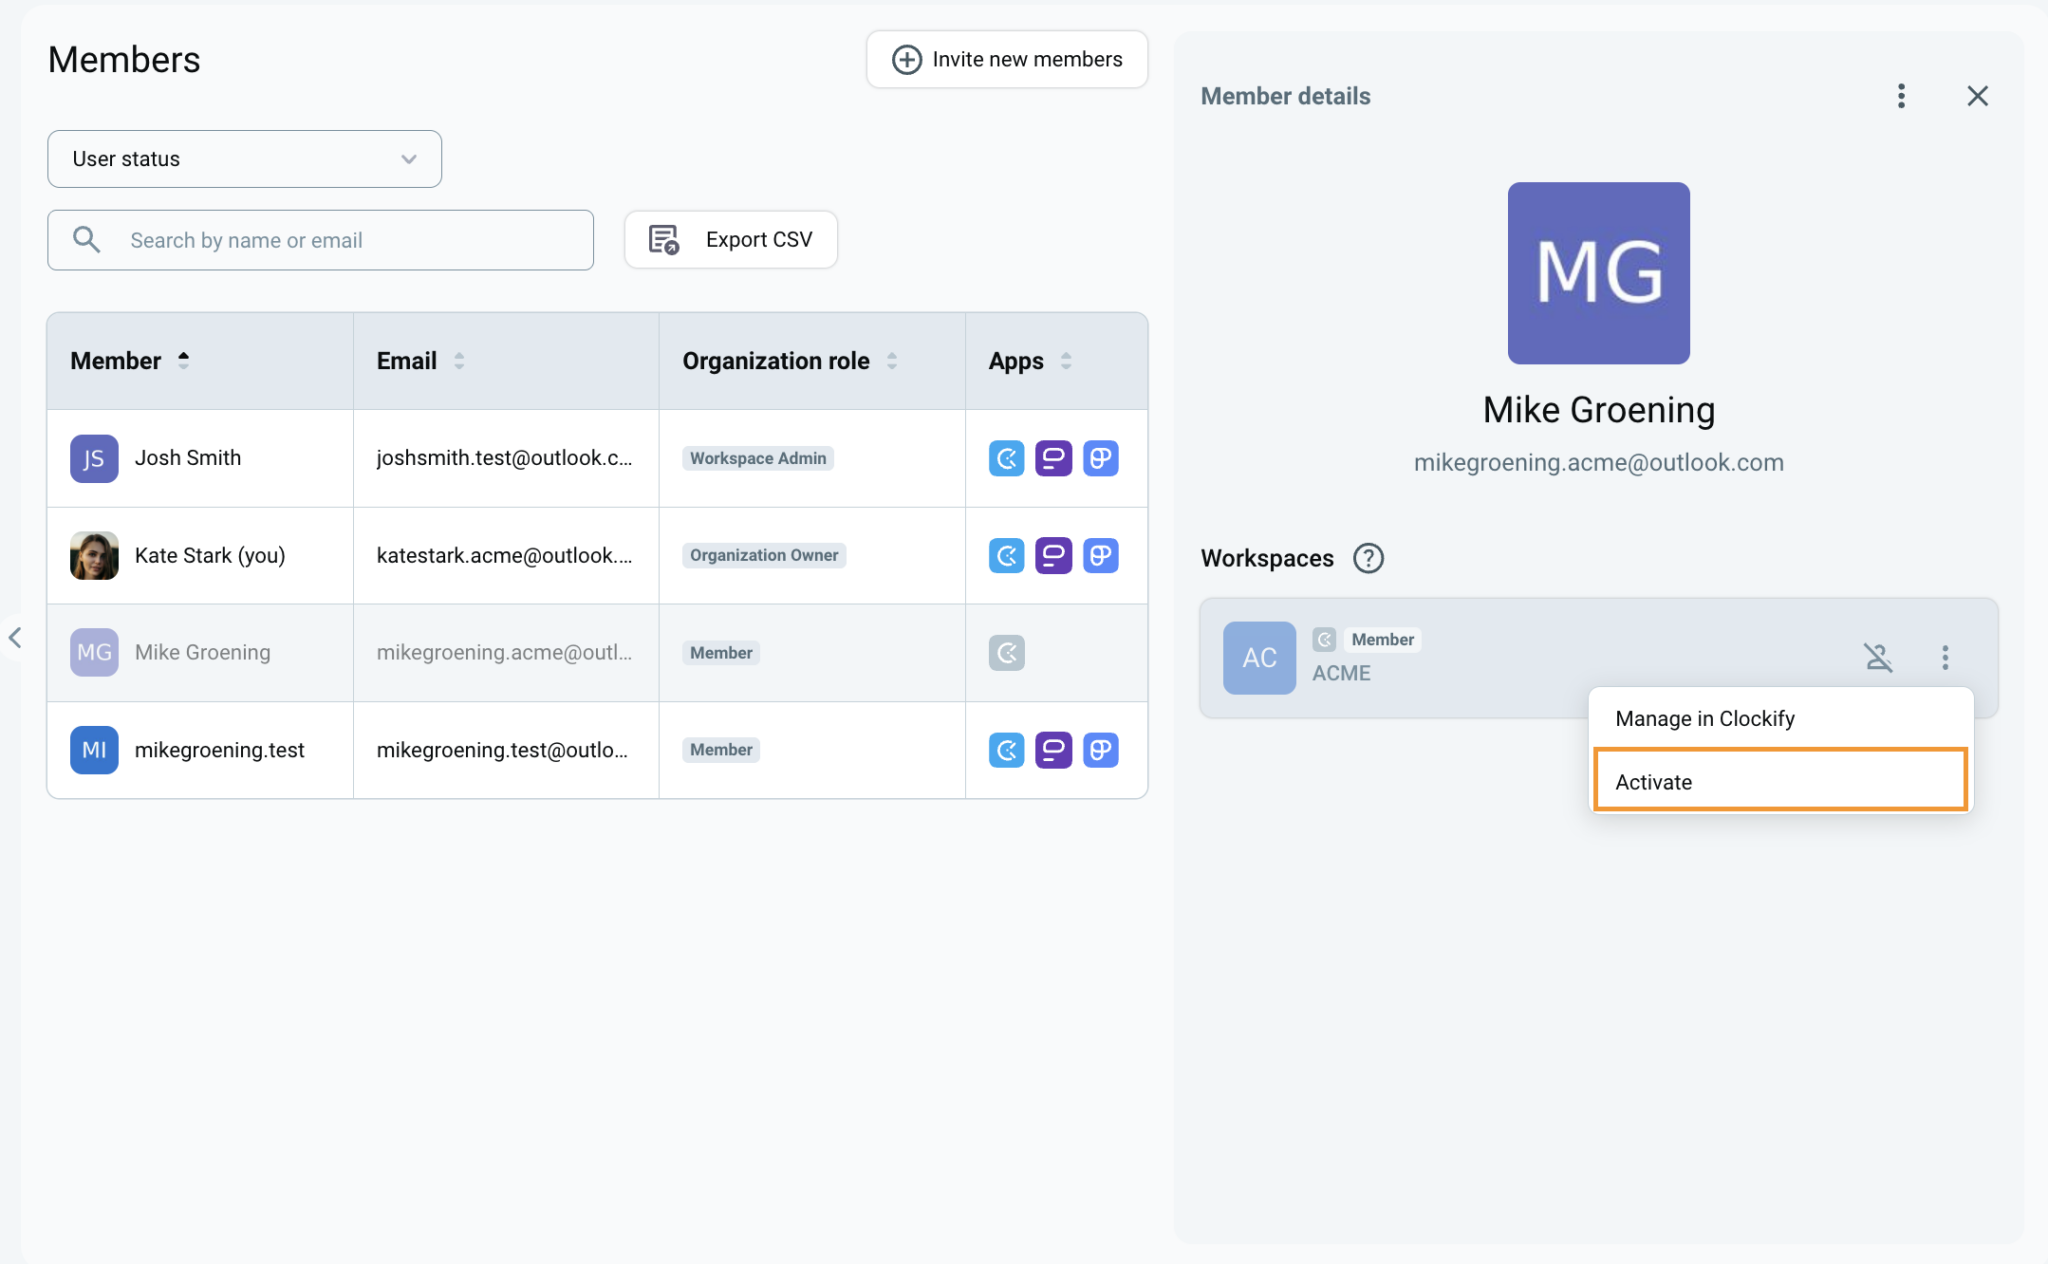Open Clockify app icon in Josh Smith row
The width and height of the screenshot is (2048, 1264).
click(1006, 458)
